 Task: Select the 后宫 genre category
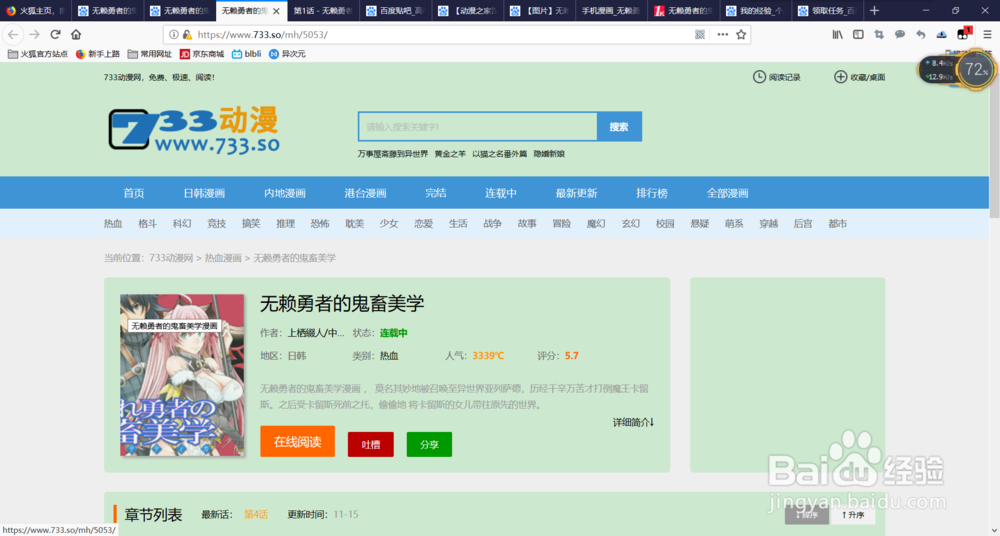(x=803, y=223)
